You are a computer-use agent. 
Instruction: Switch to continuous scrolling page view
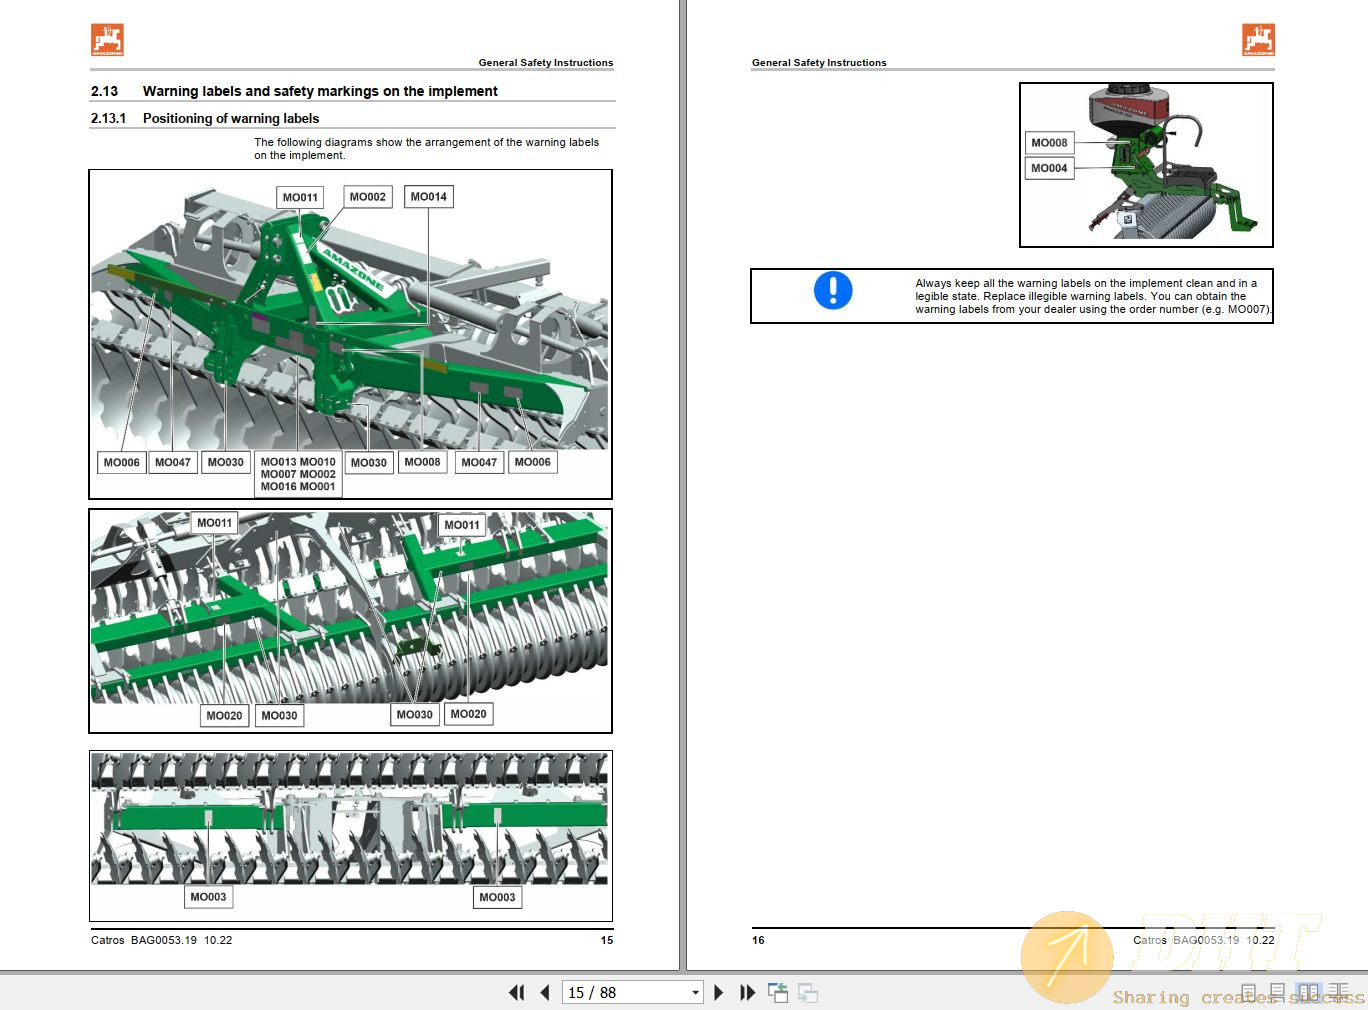(x=1277, y=992)
